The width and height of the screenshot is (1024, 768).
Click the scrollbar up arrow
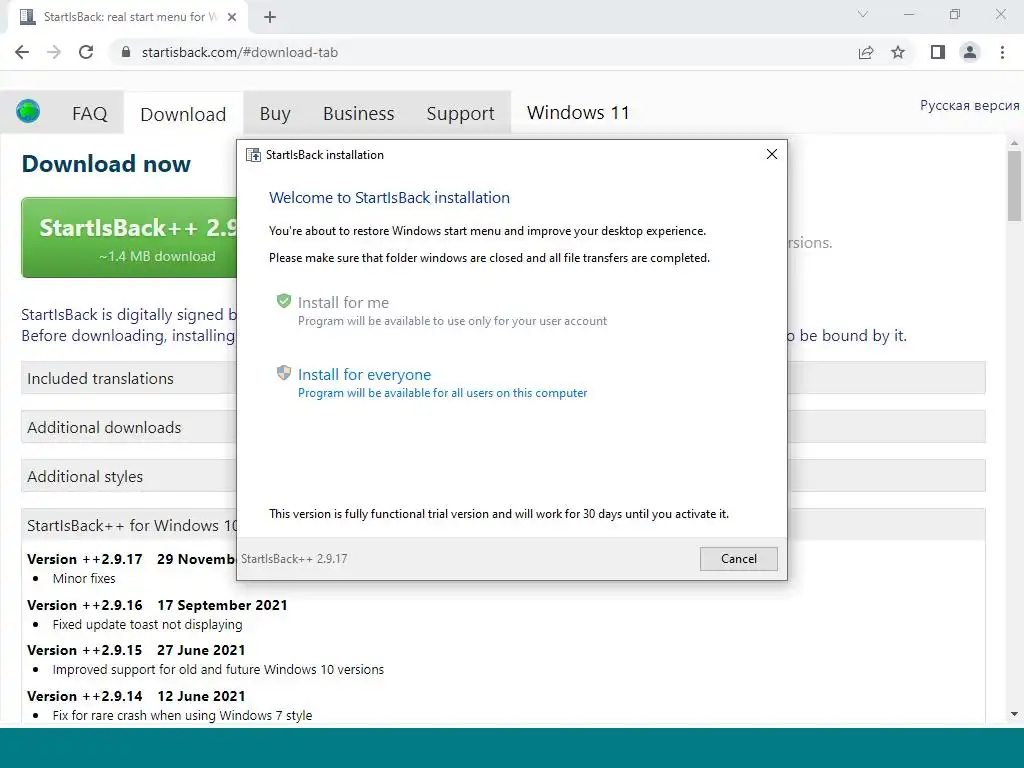(1014, 142)
